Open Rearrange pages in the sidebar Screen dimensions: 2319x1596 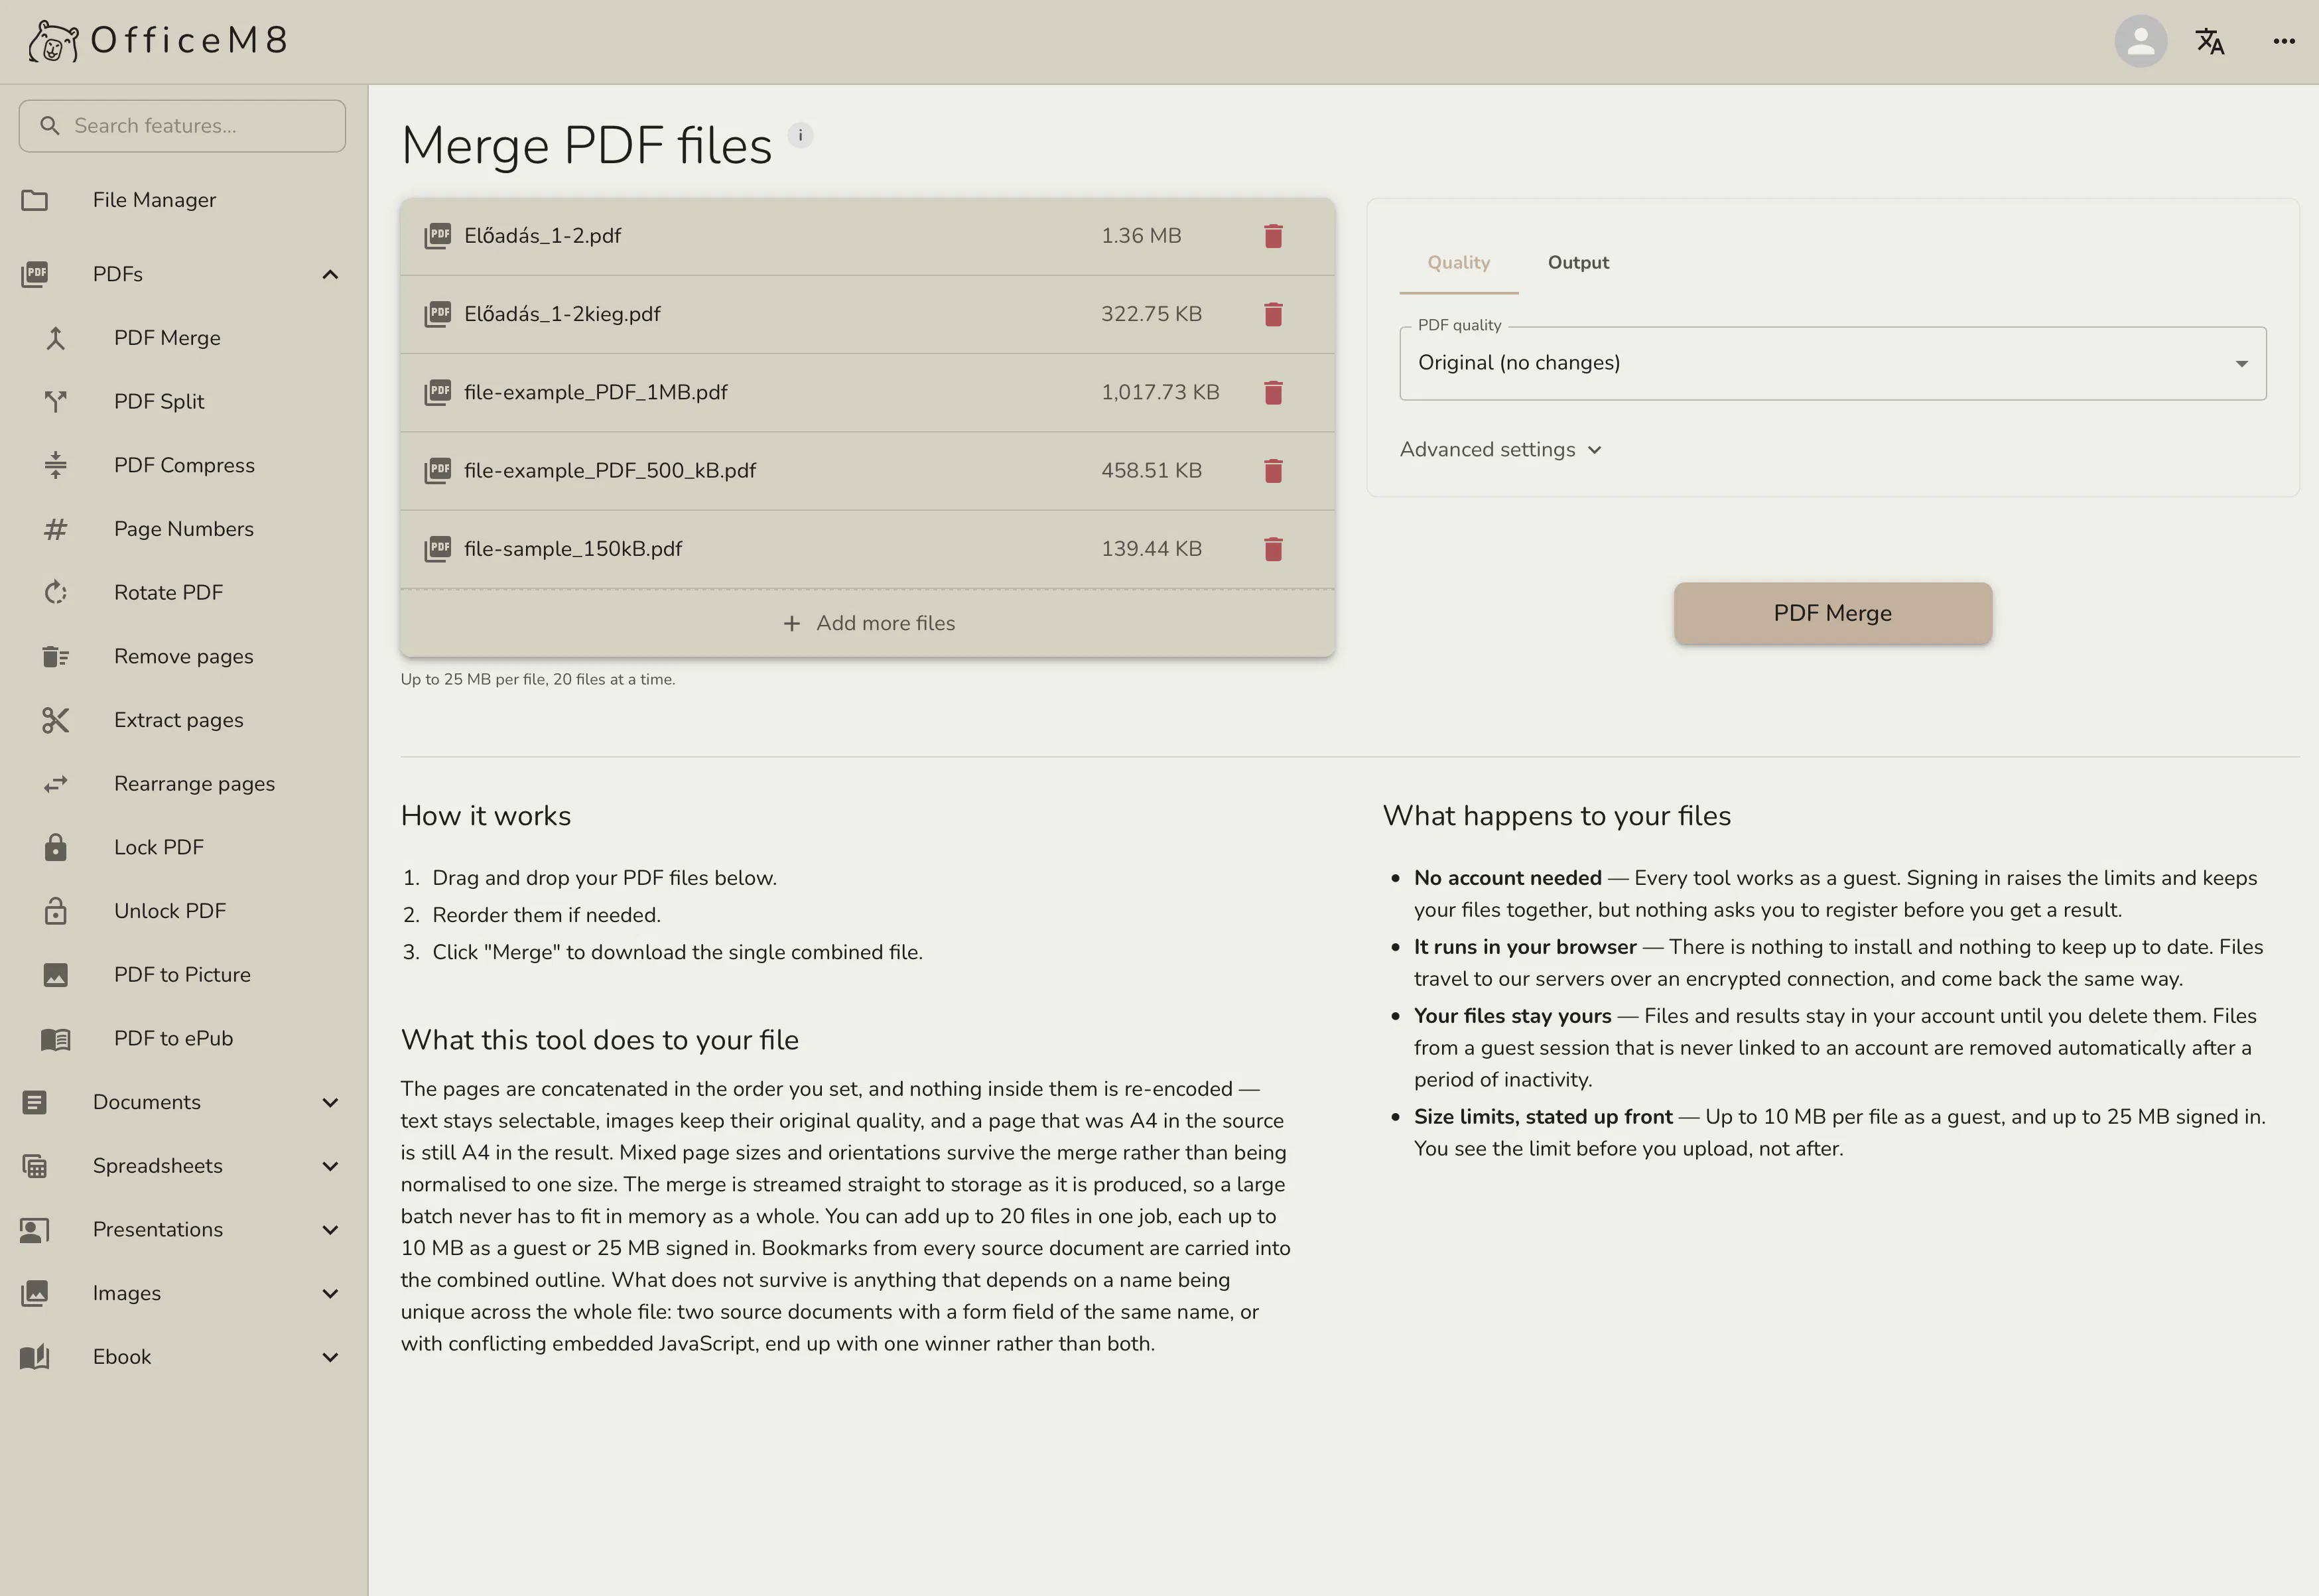tap(184, 784)
